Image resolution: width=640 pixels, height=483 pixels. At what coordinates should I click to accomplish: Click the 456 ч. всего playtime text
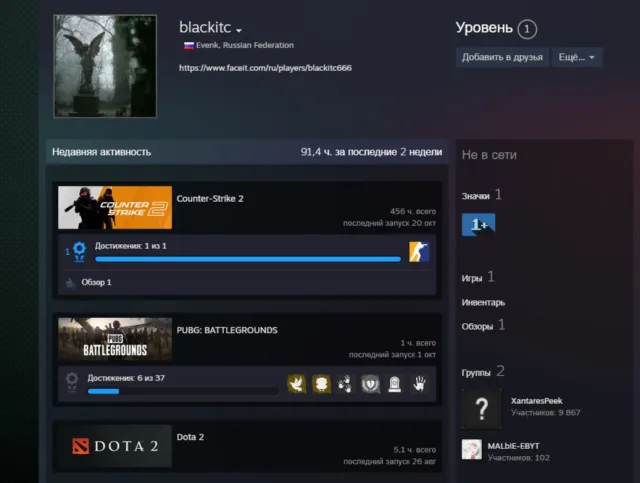[413, 211]
